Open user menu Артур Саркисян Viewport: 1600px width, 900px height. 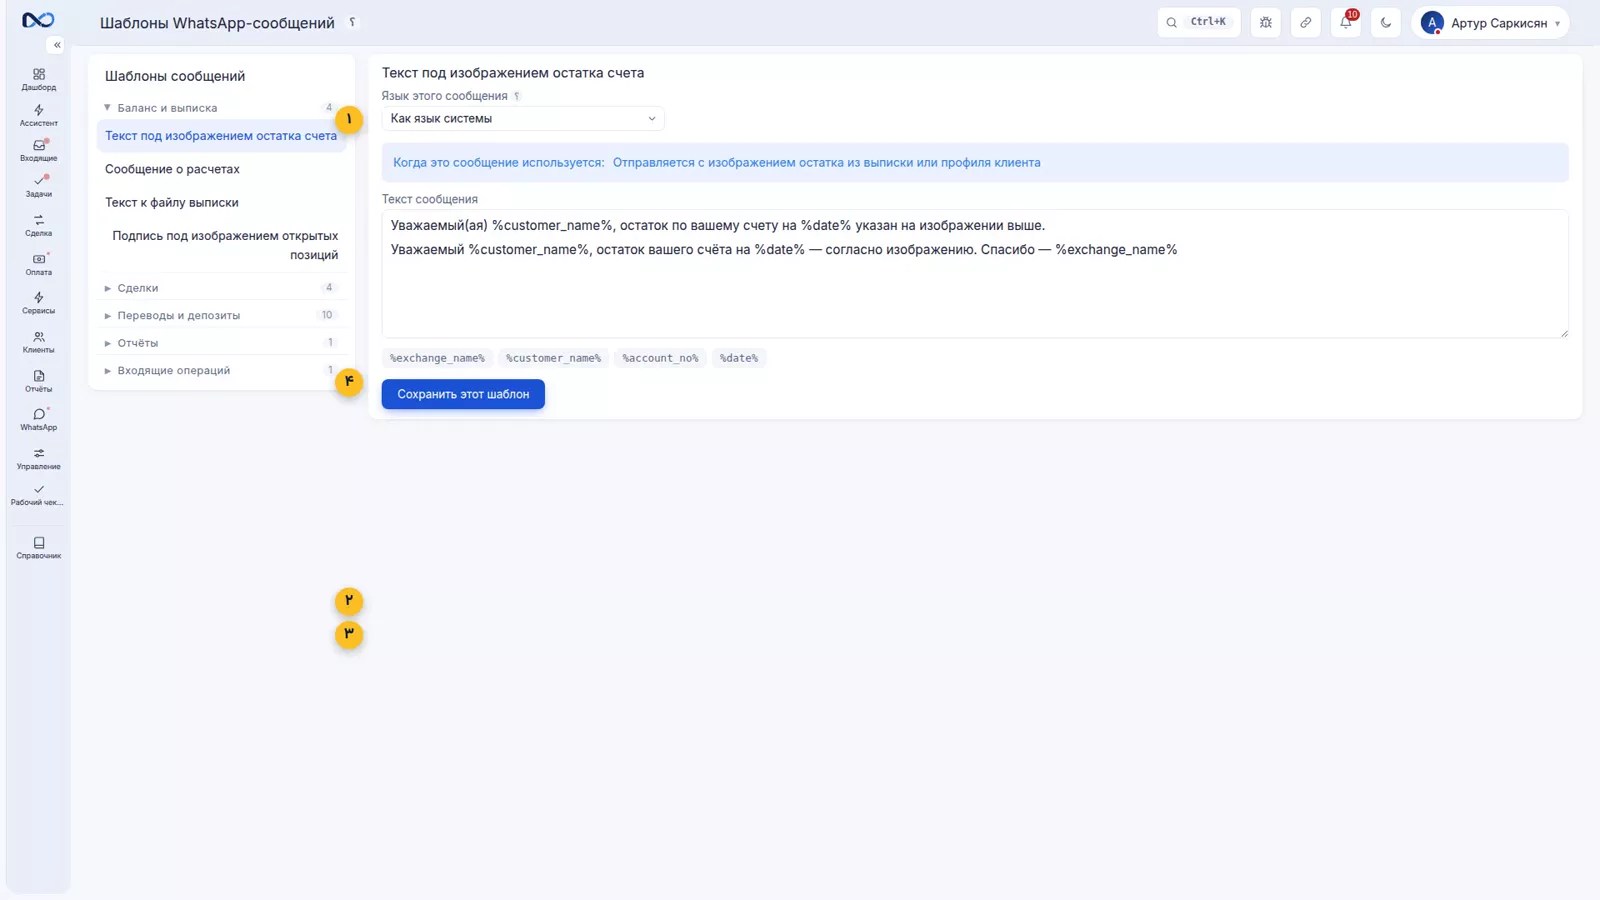tap(1490, 22)
